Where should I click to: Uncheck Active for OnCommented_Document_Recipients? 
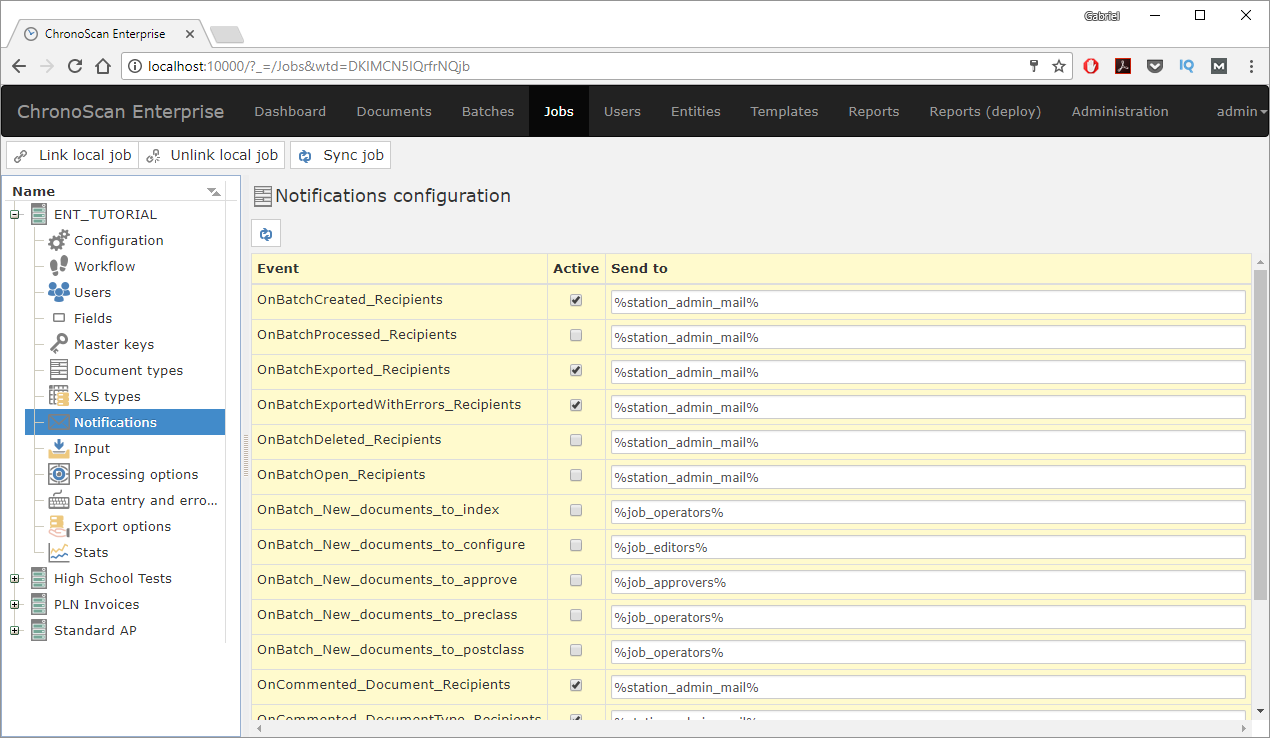(576, 685)
